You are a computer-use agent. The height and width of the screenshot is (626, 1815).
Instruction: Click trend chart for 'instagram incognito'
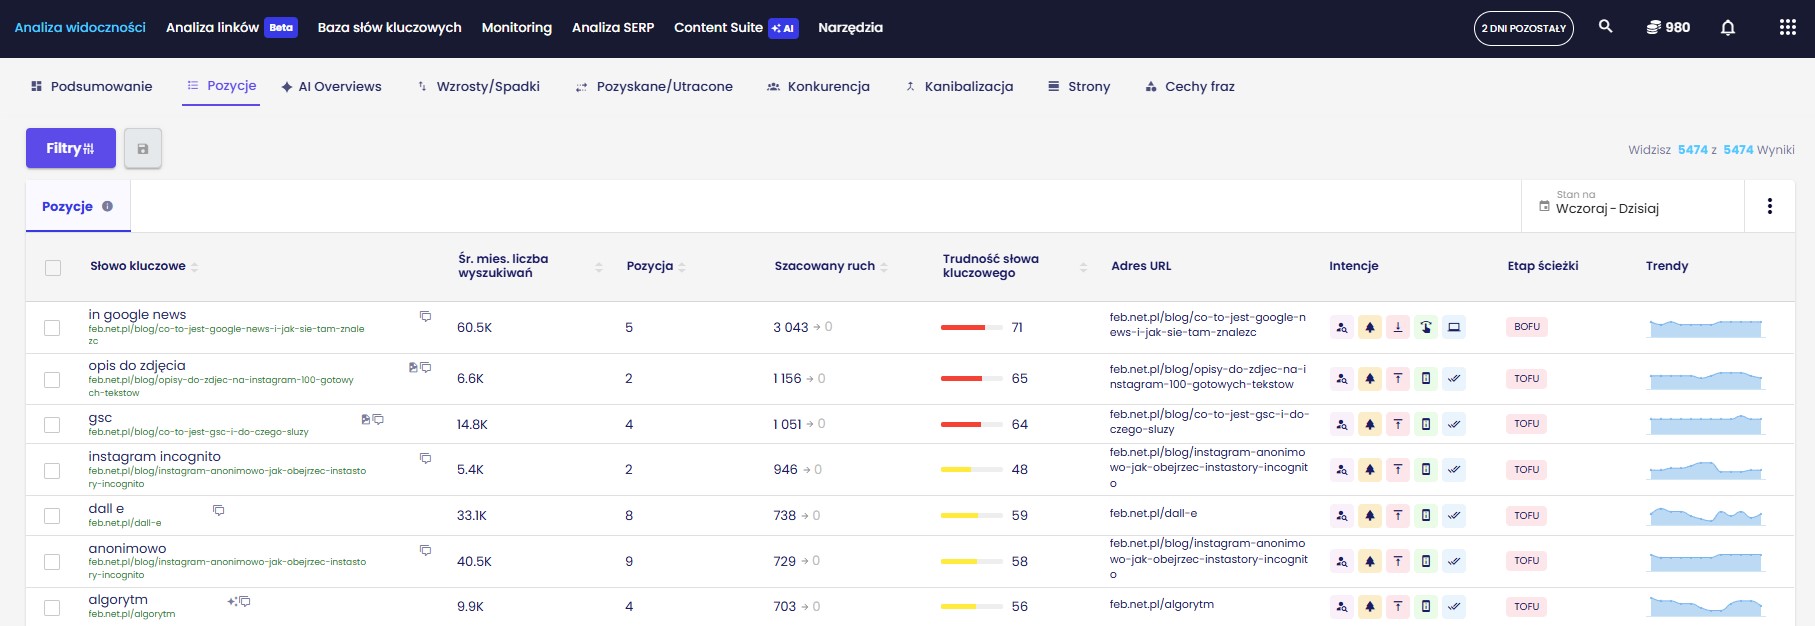tap(1705, 469)
